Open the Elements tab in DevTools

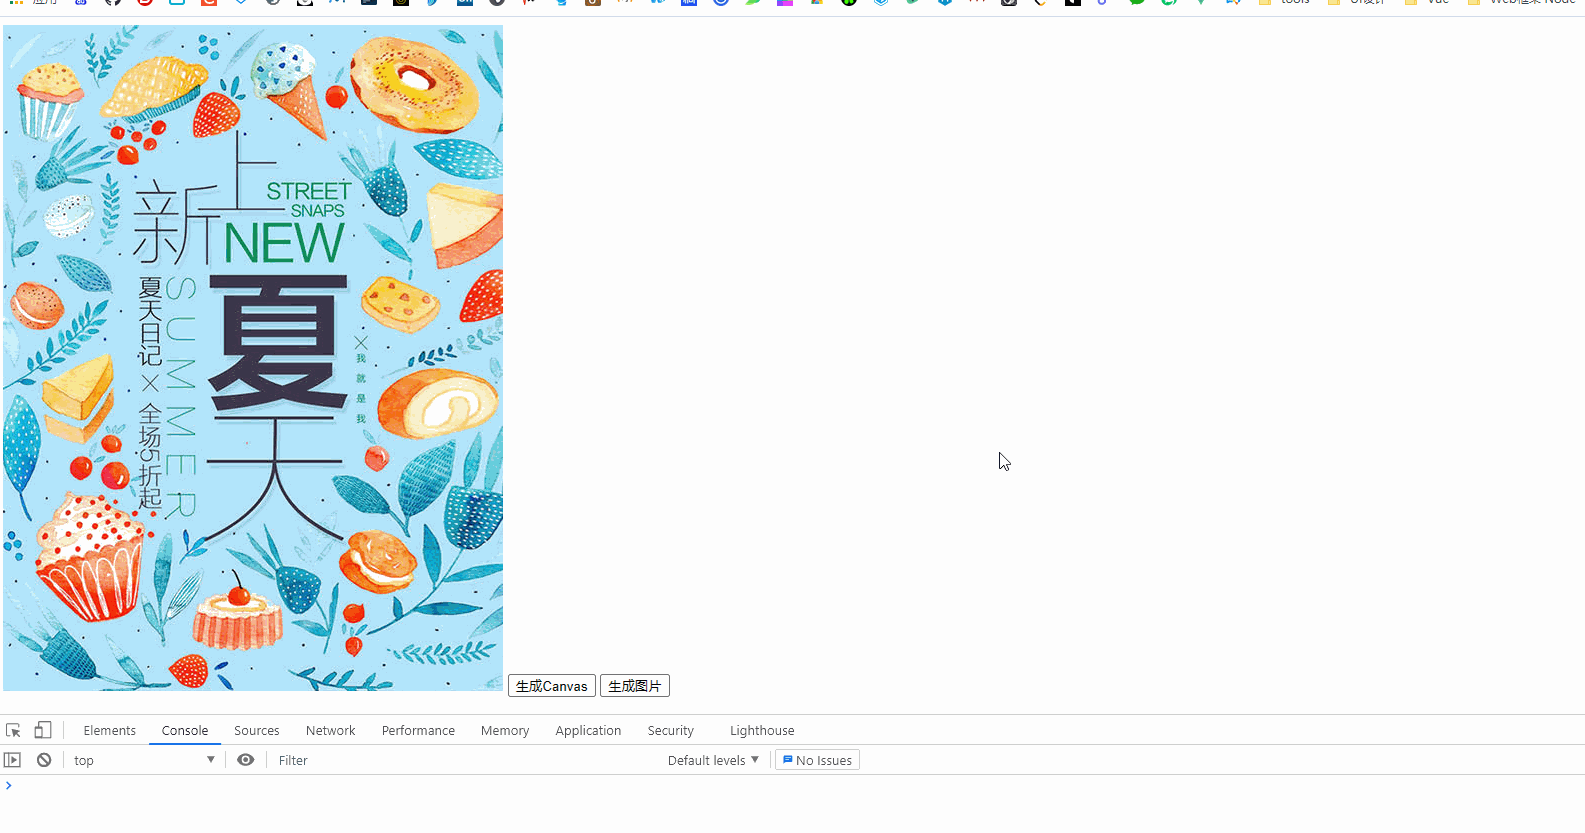pos(110,731)
